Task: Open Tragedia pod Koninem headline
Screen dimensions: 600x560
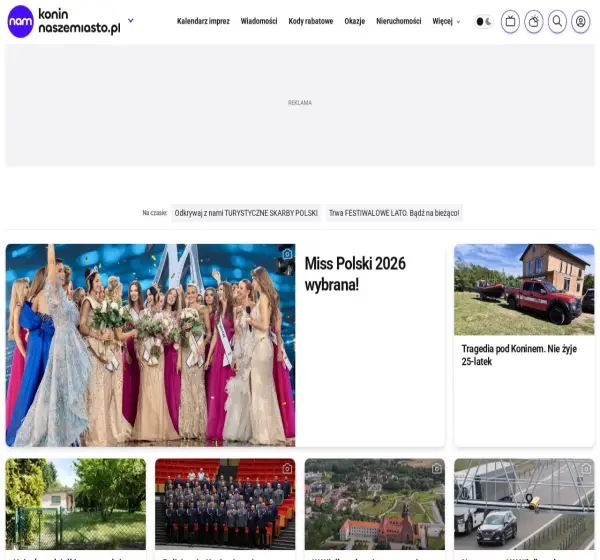Action: tap(519, 355)
